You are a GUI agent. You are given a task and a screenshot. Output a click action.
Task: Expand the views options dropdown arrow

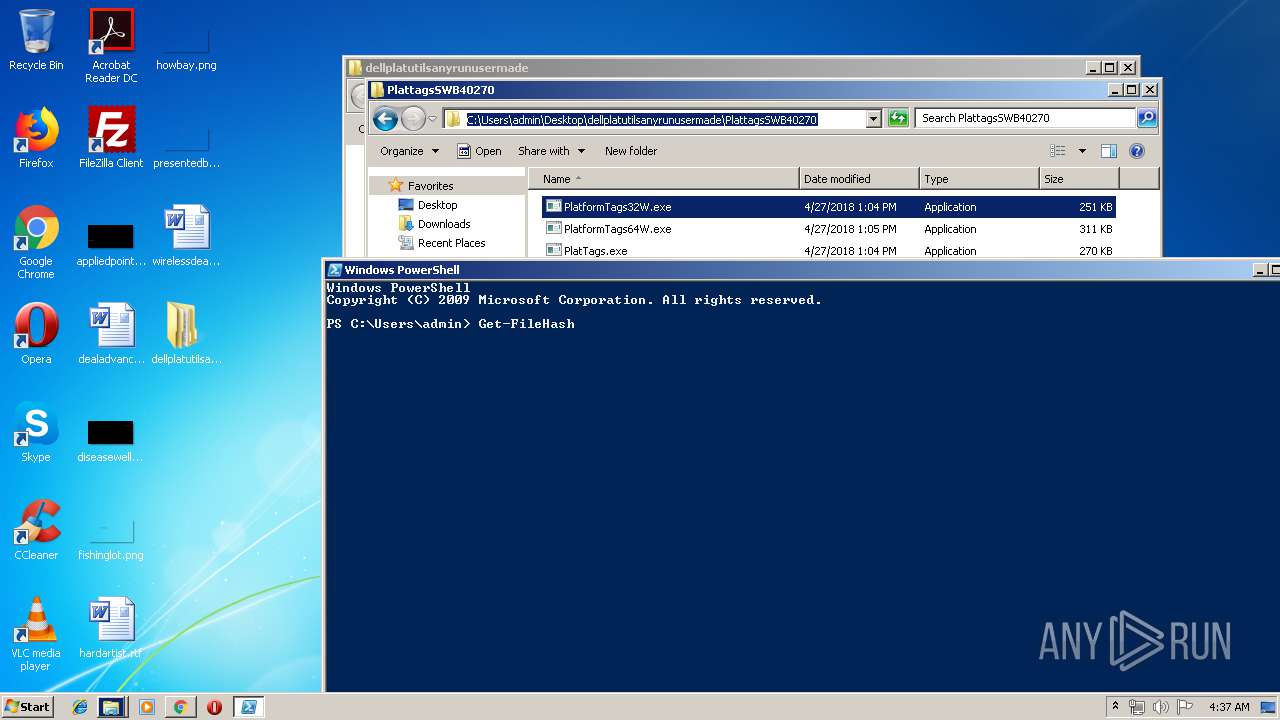[1082, 151]
